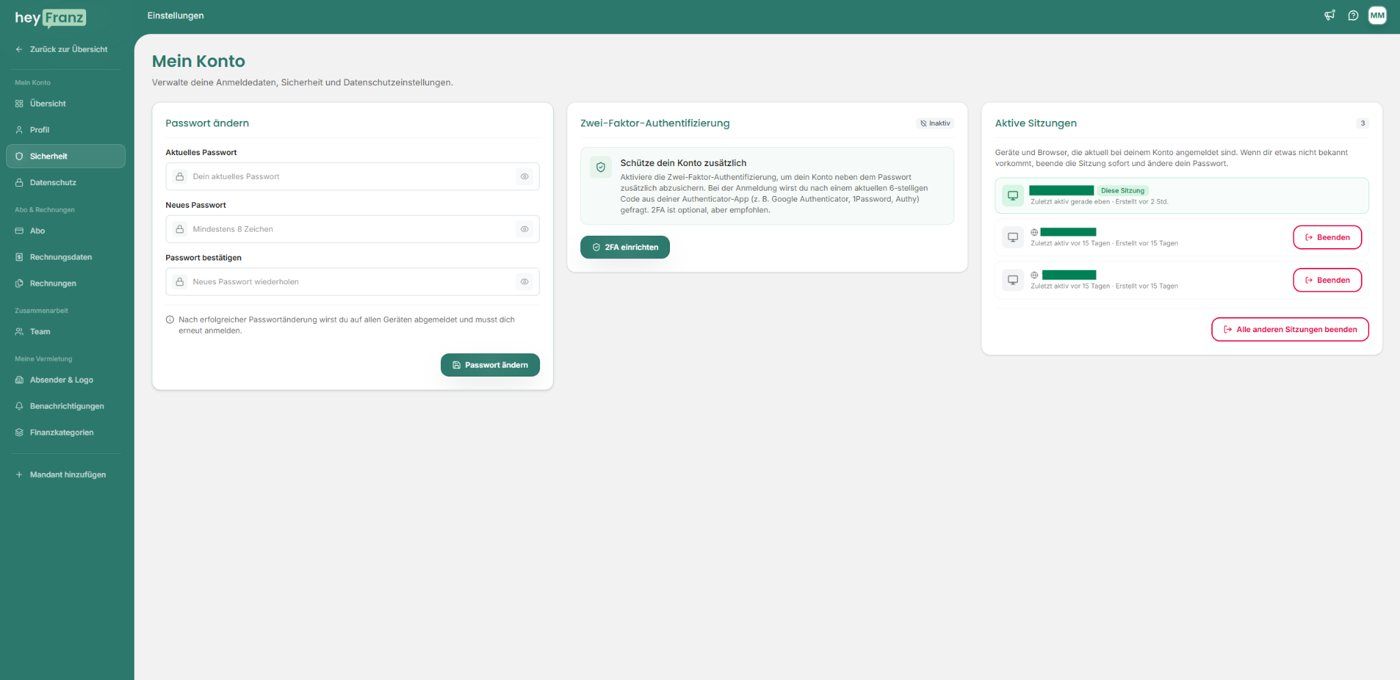
Task: Focus the Aktuelles Passwort field
Action: click(352, 176)
